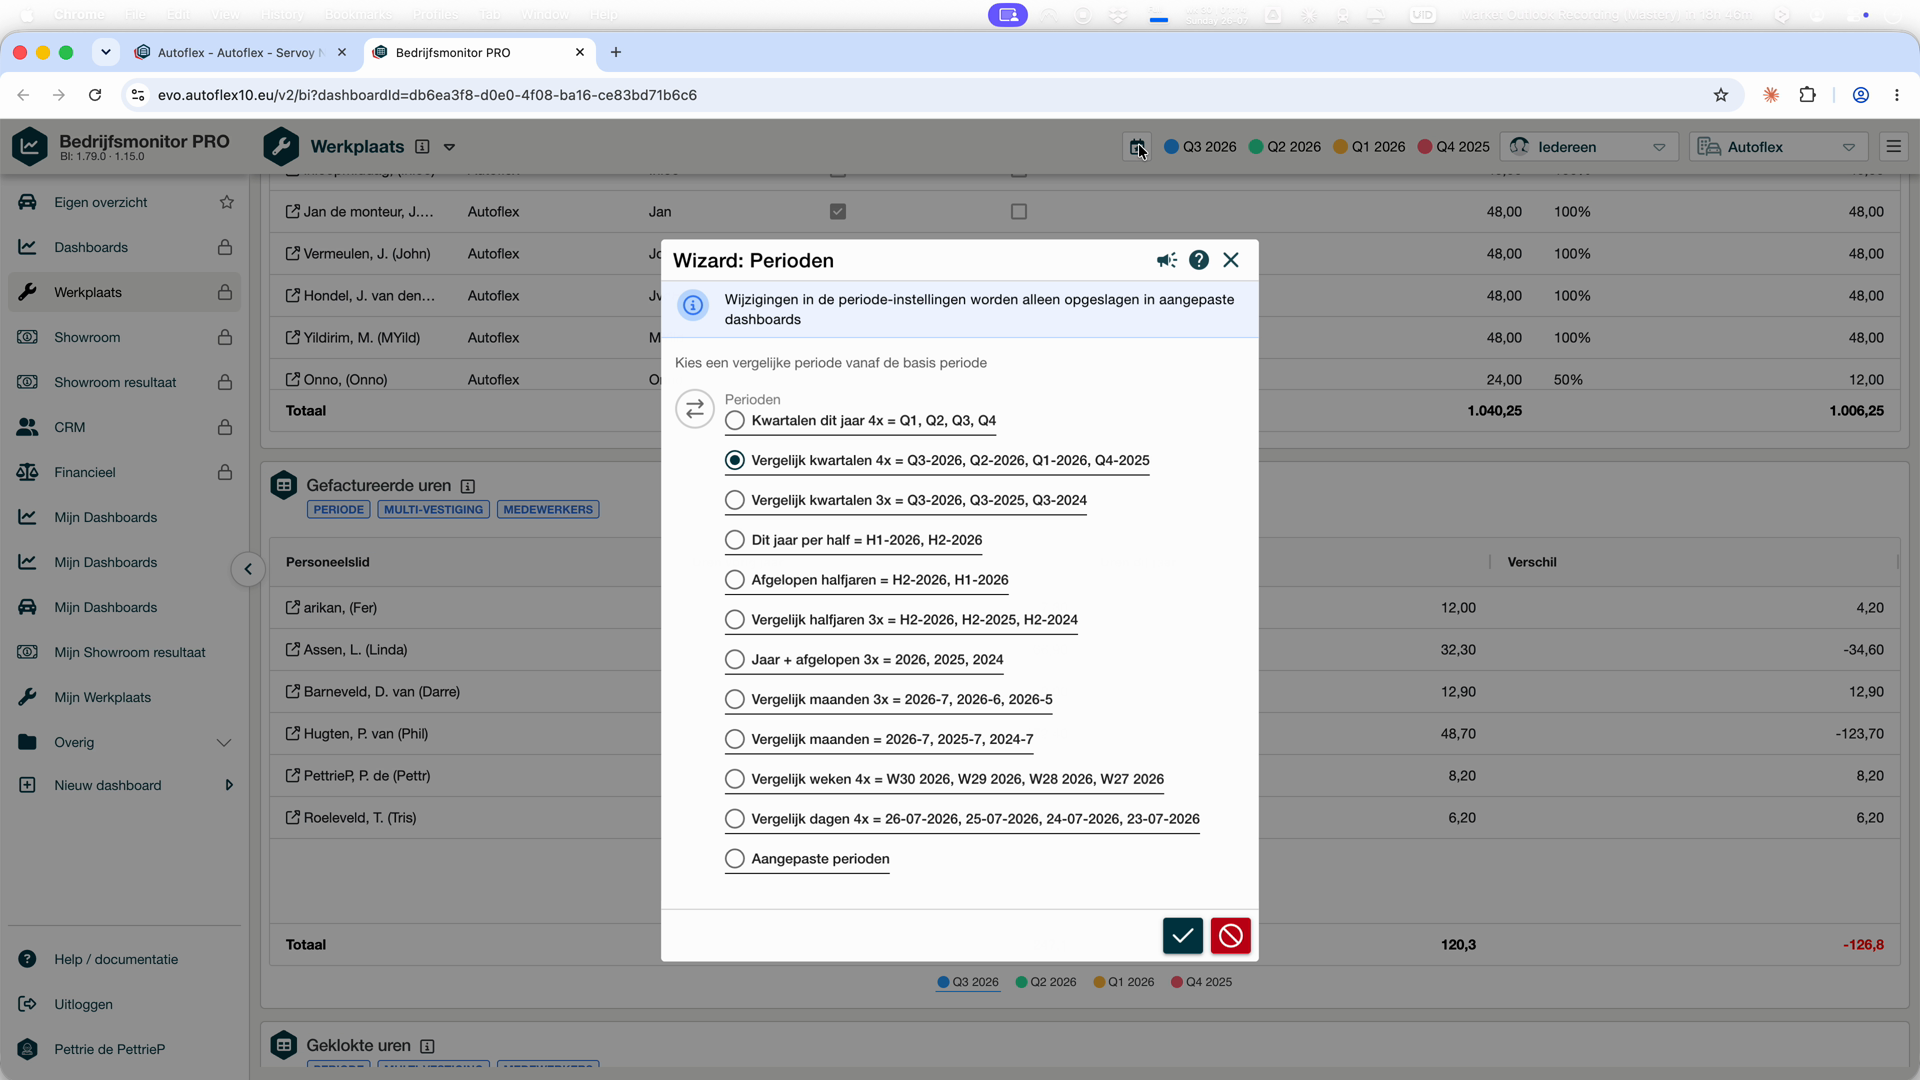Toggle the unchecked checkbox in Jan de monteur row
Viewport: 1920px width, 1080px height.
click(1019, 212)
